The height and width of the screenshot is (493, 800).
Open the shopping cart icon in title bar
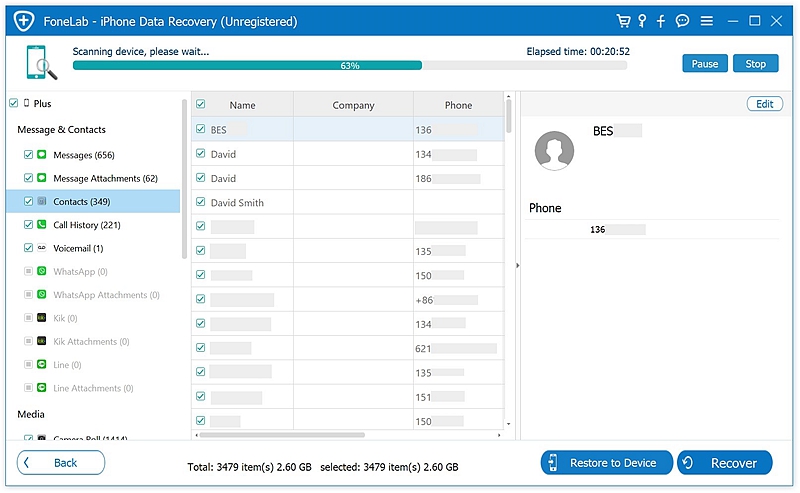click(623, 21)
